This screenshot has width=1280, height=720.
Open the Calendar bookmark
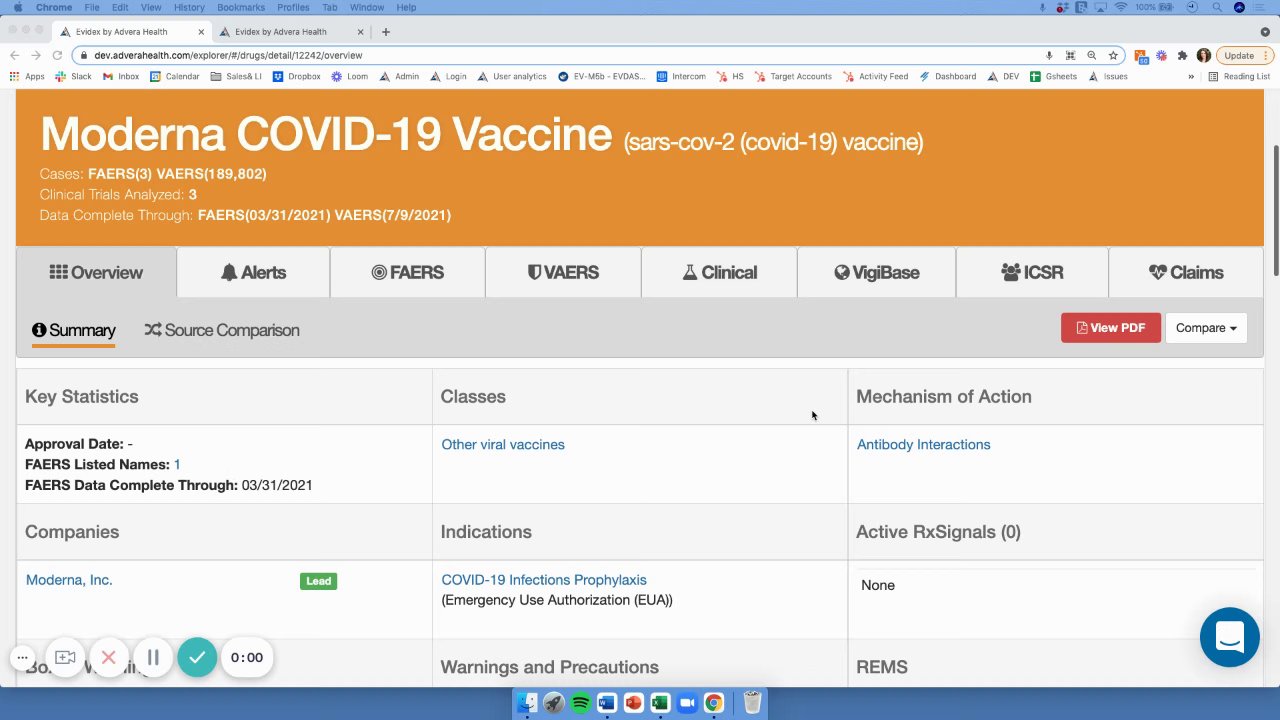(x=175, y=76)
